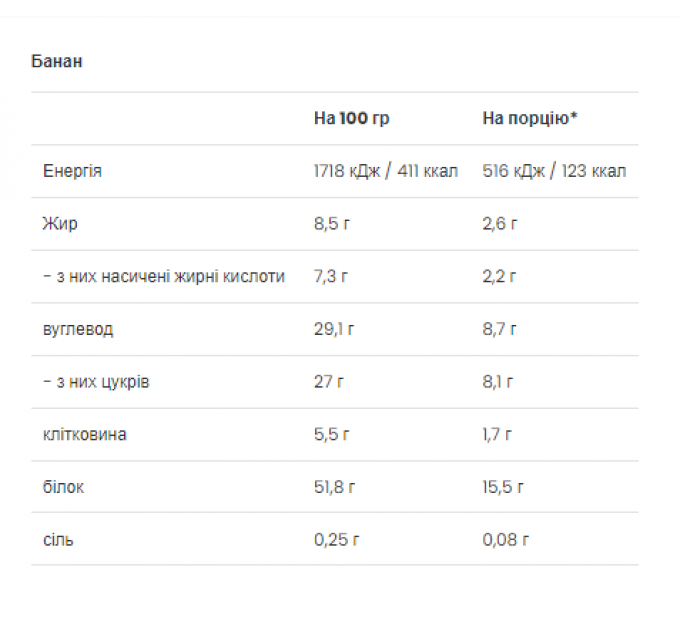The width and height of the screenshot is (680, 630).
Task: Click the сіль row label
Action: pyautogui.click(x=58, y=540)
